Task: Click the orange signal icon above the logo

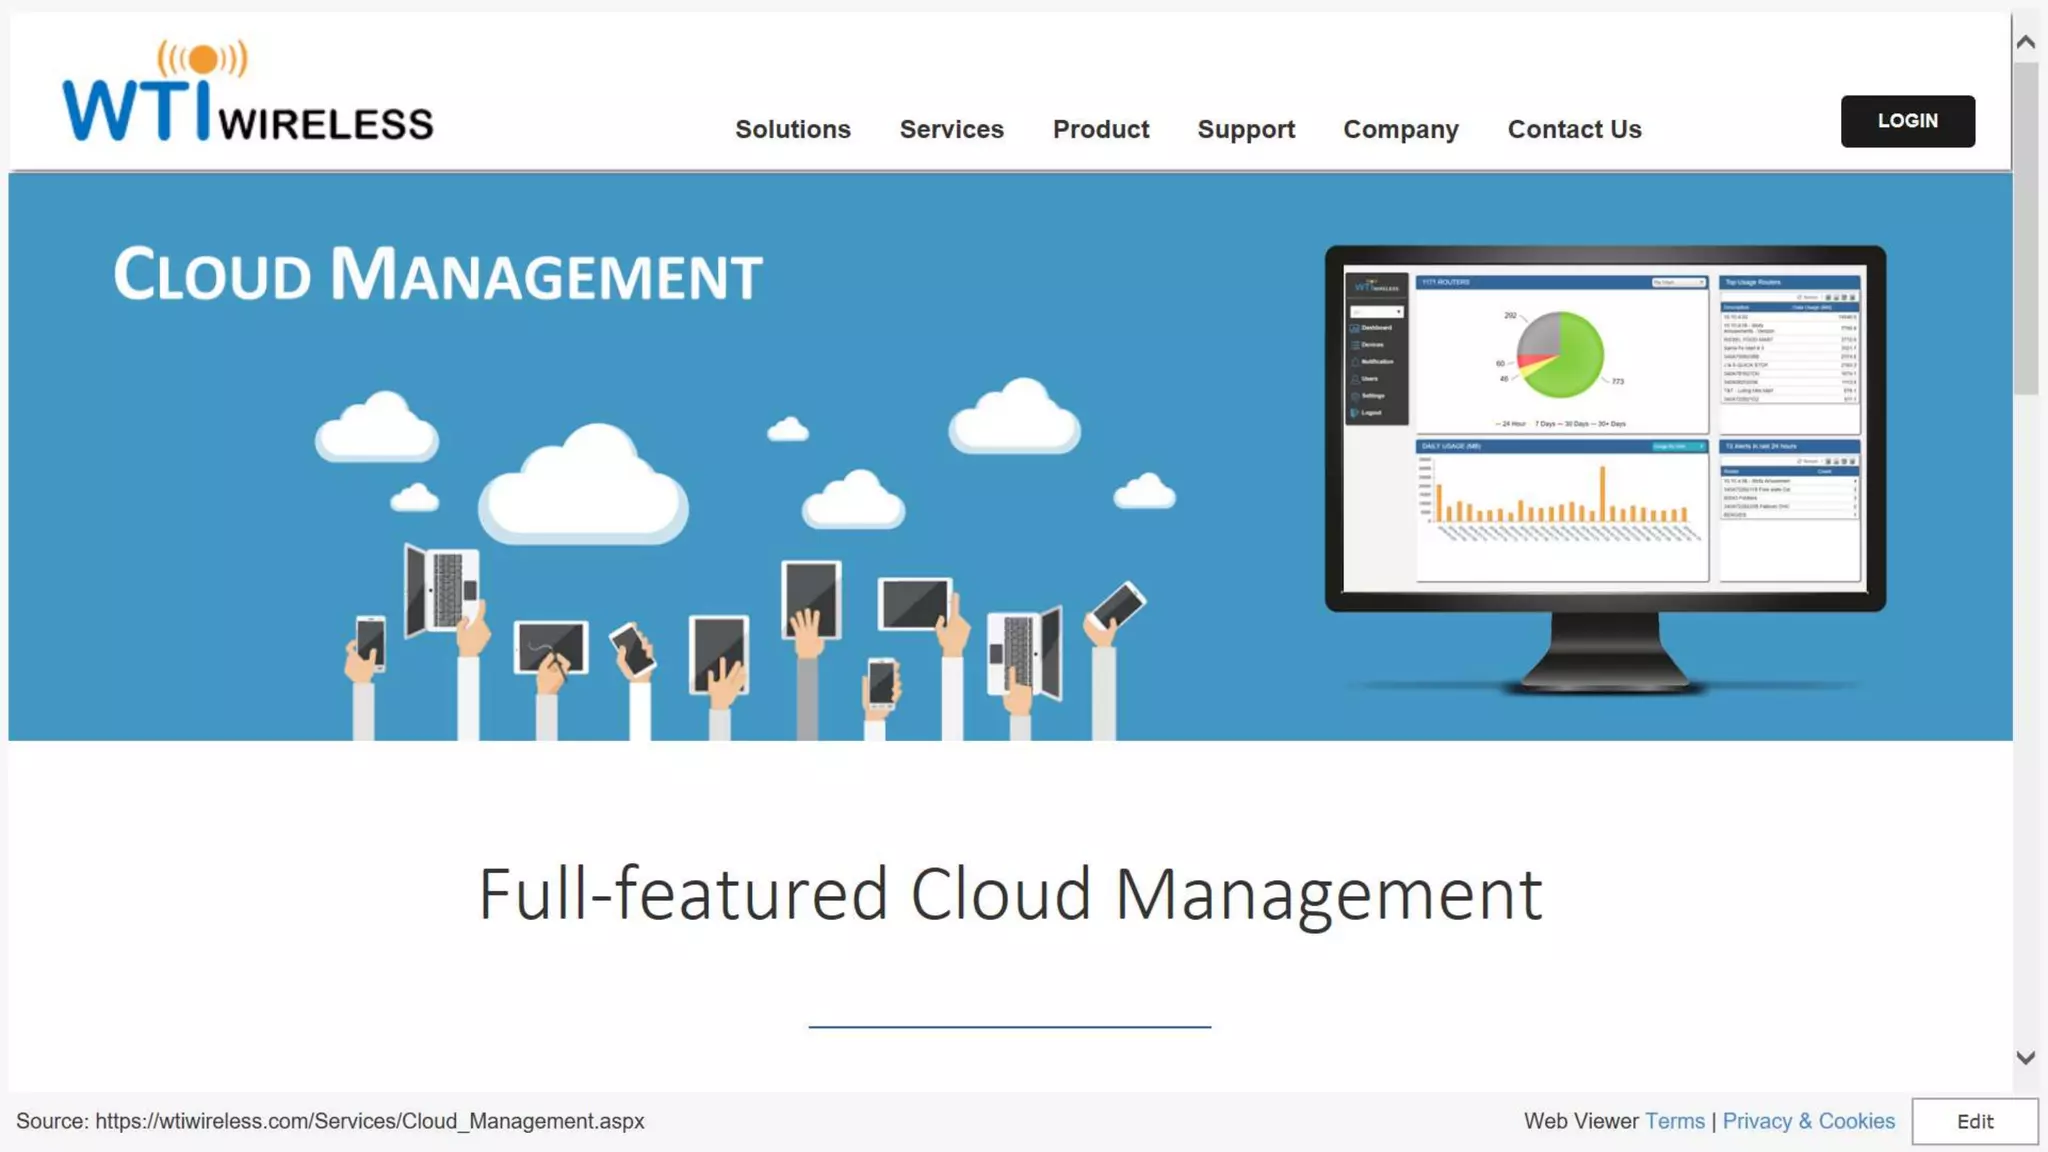Action: (203, 58)
